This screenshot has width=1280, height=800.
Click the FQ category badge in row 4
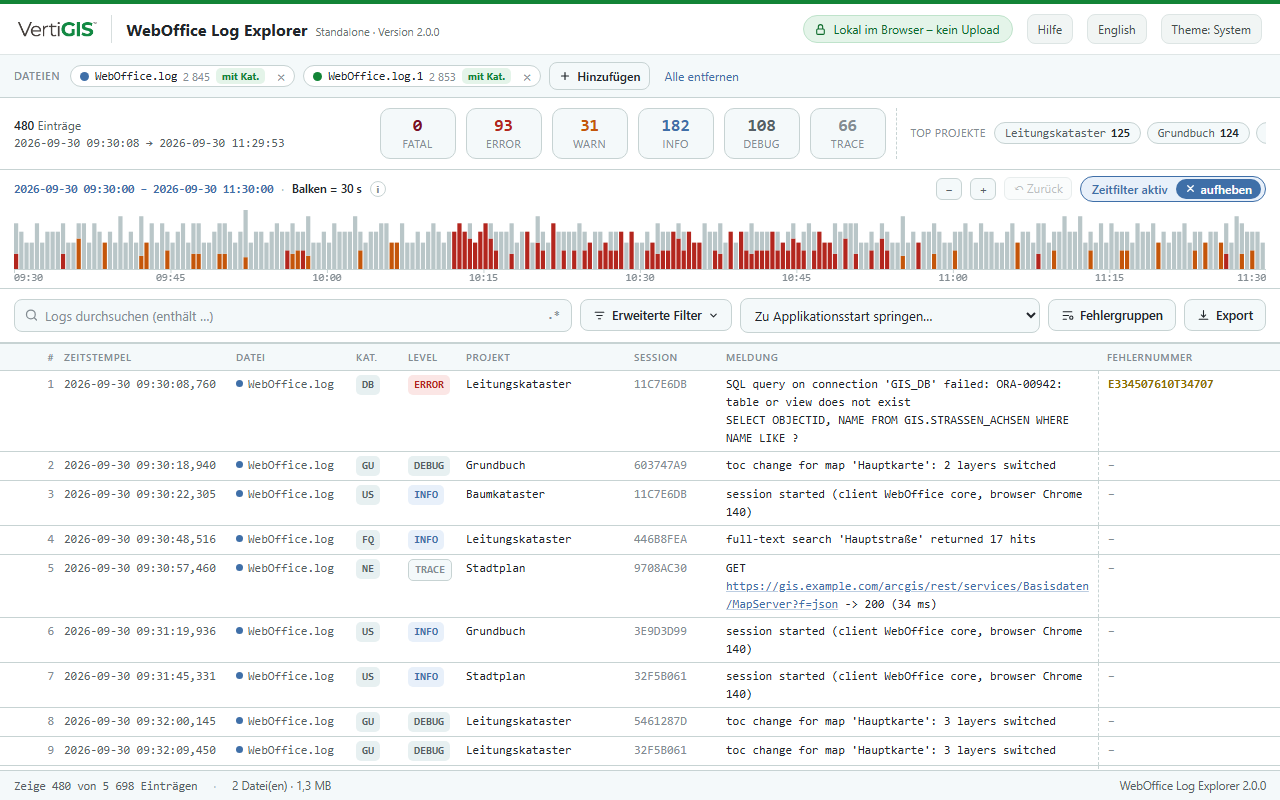(x=368, y=540)
